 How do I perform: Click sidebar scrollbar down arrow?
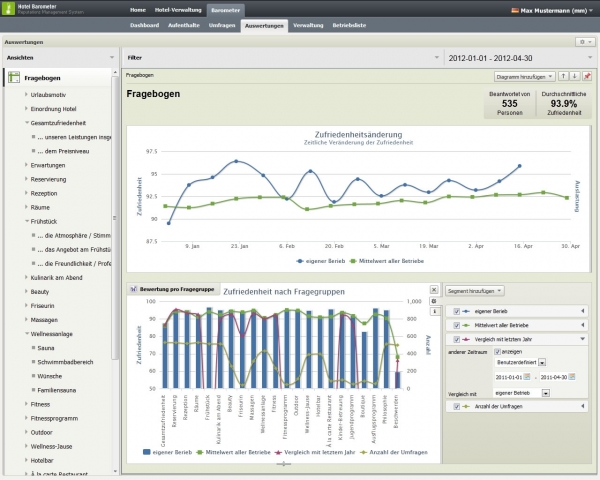pos(115,471)
